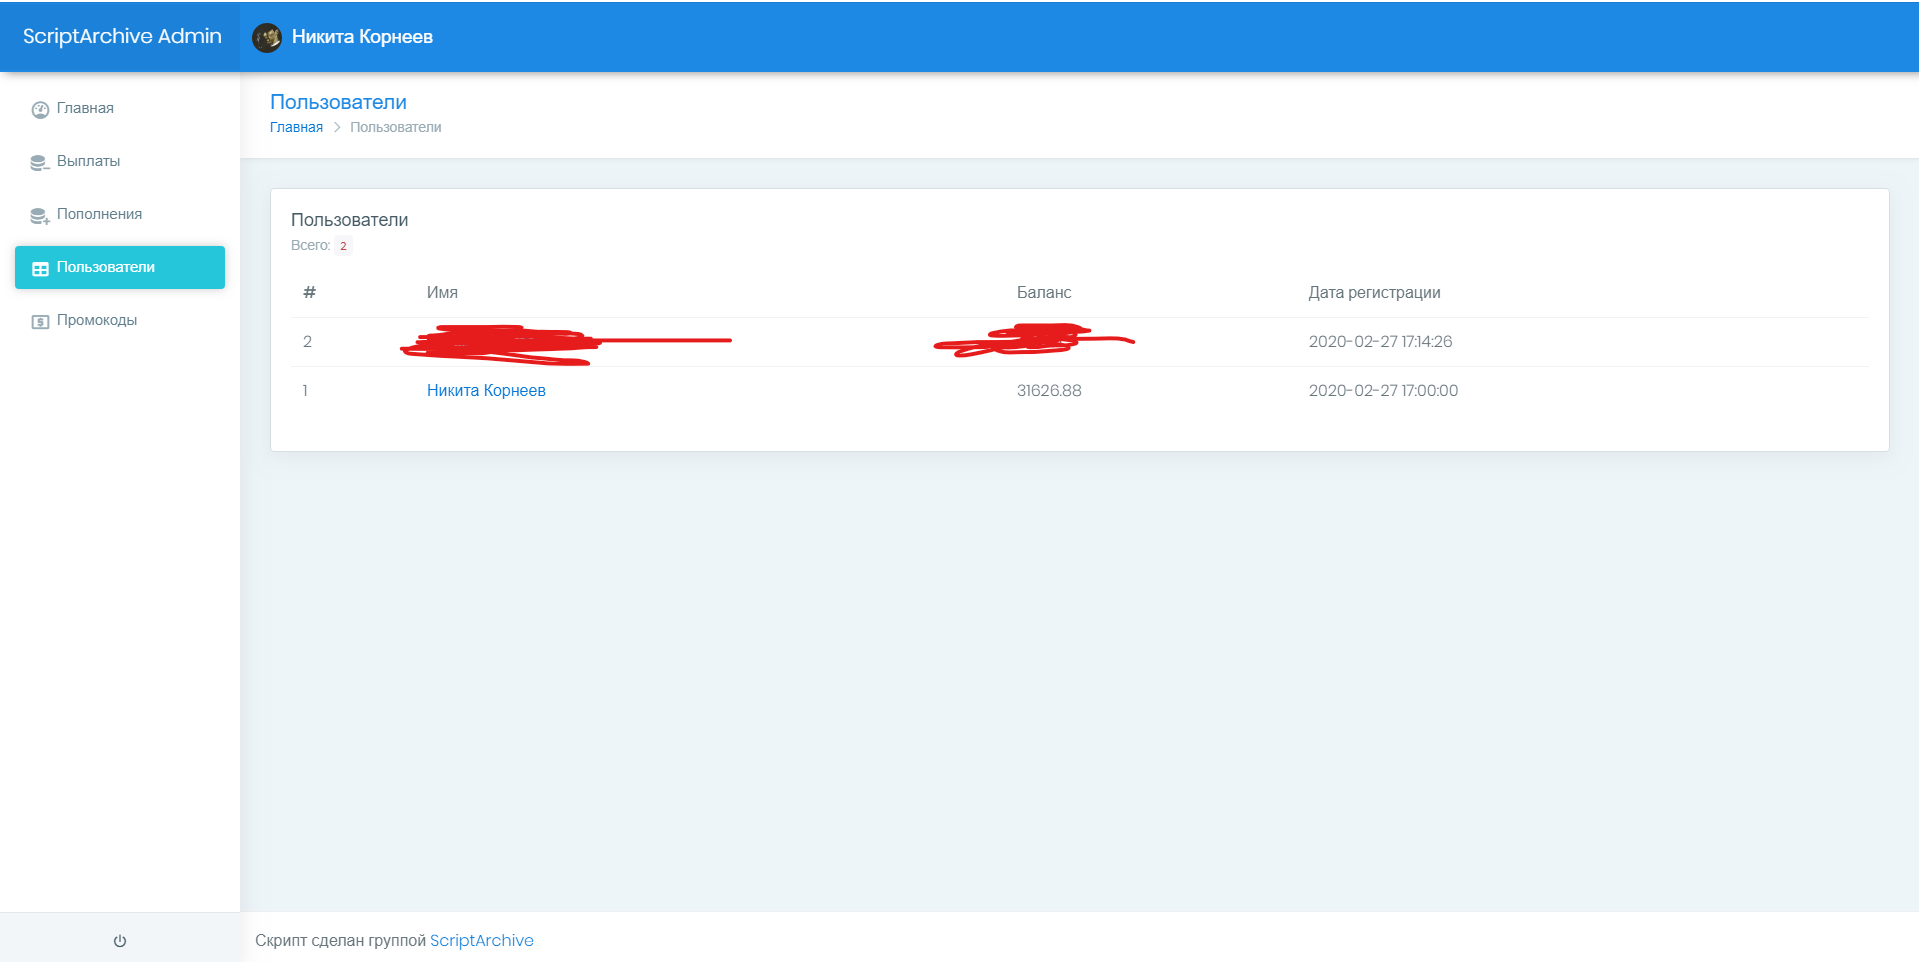
Task: Click the redacted user name in row 2
Action: tap(500, 343)
